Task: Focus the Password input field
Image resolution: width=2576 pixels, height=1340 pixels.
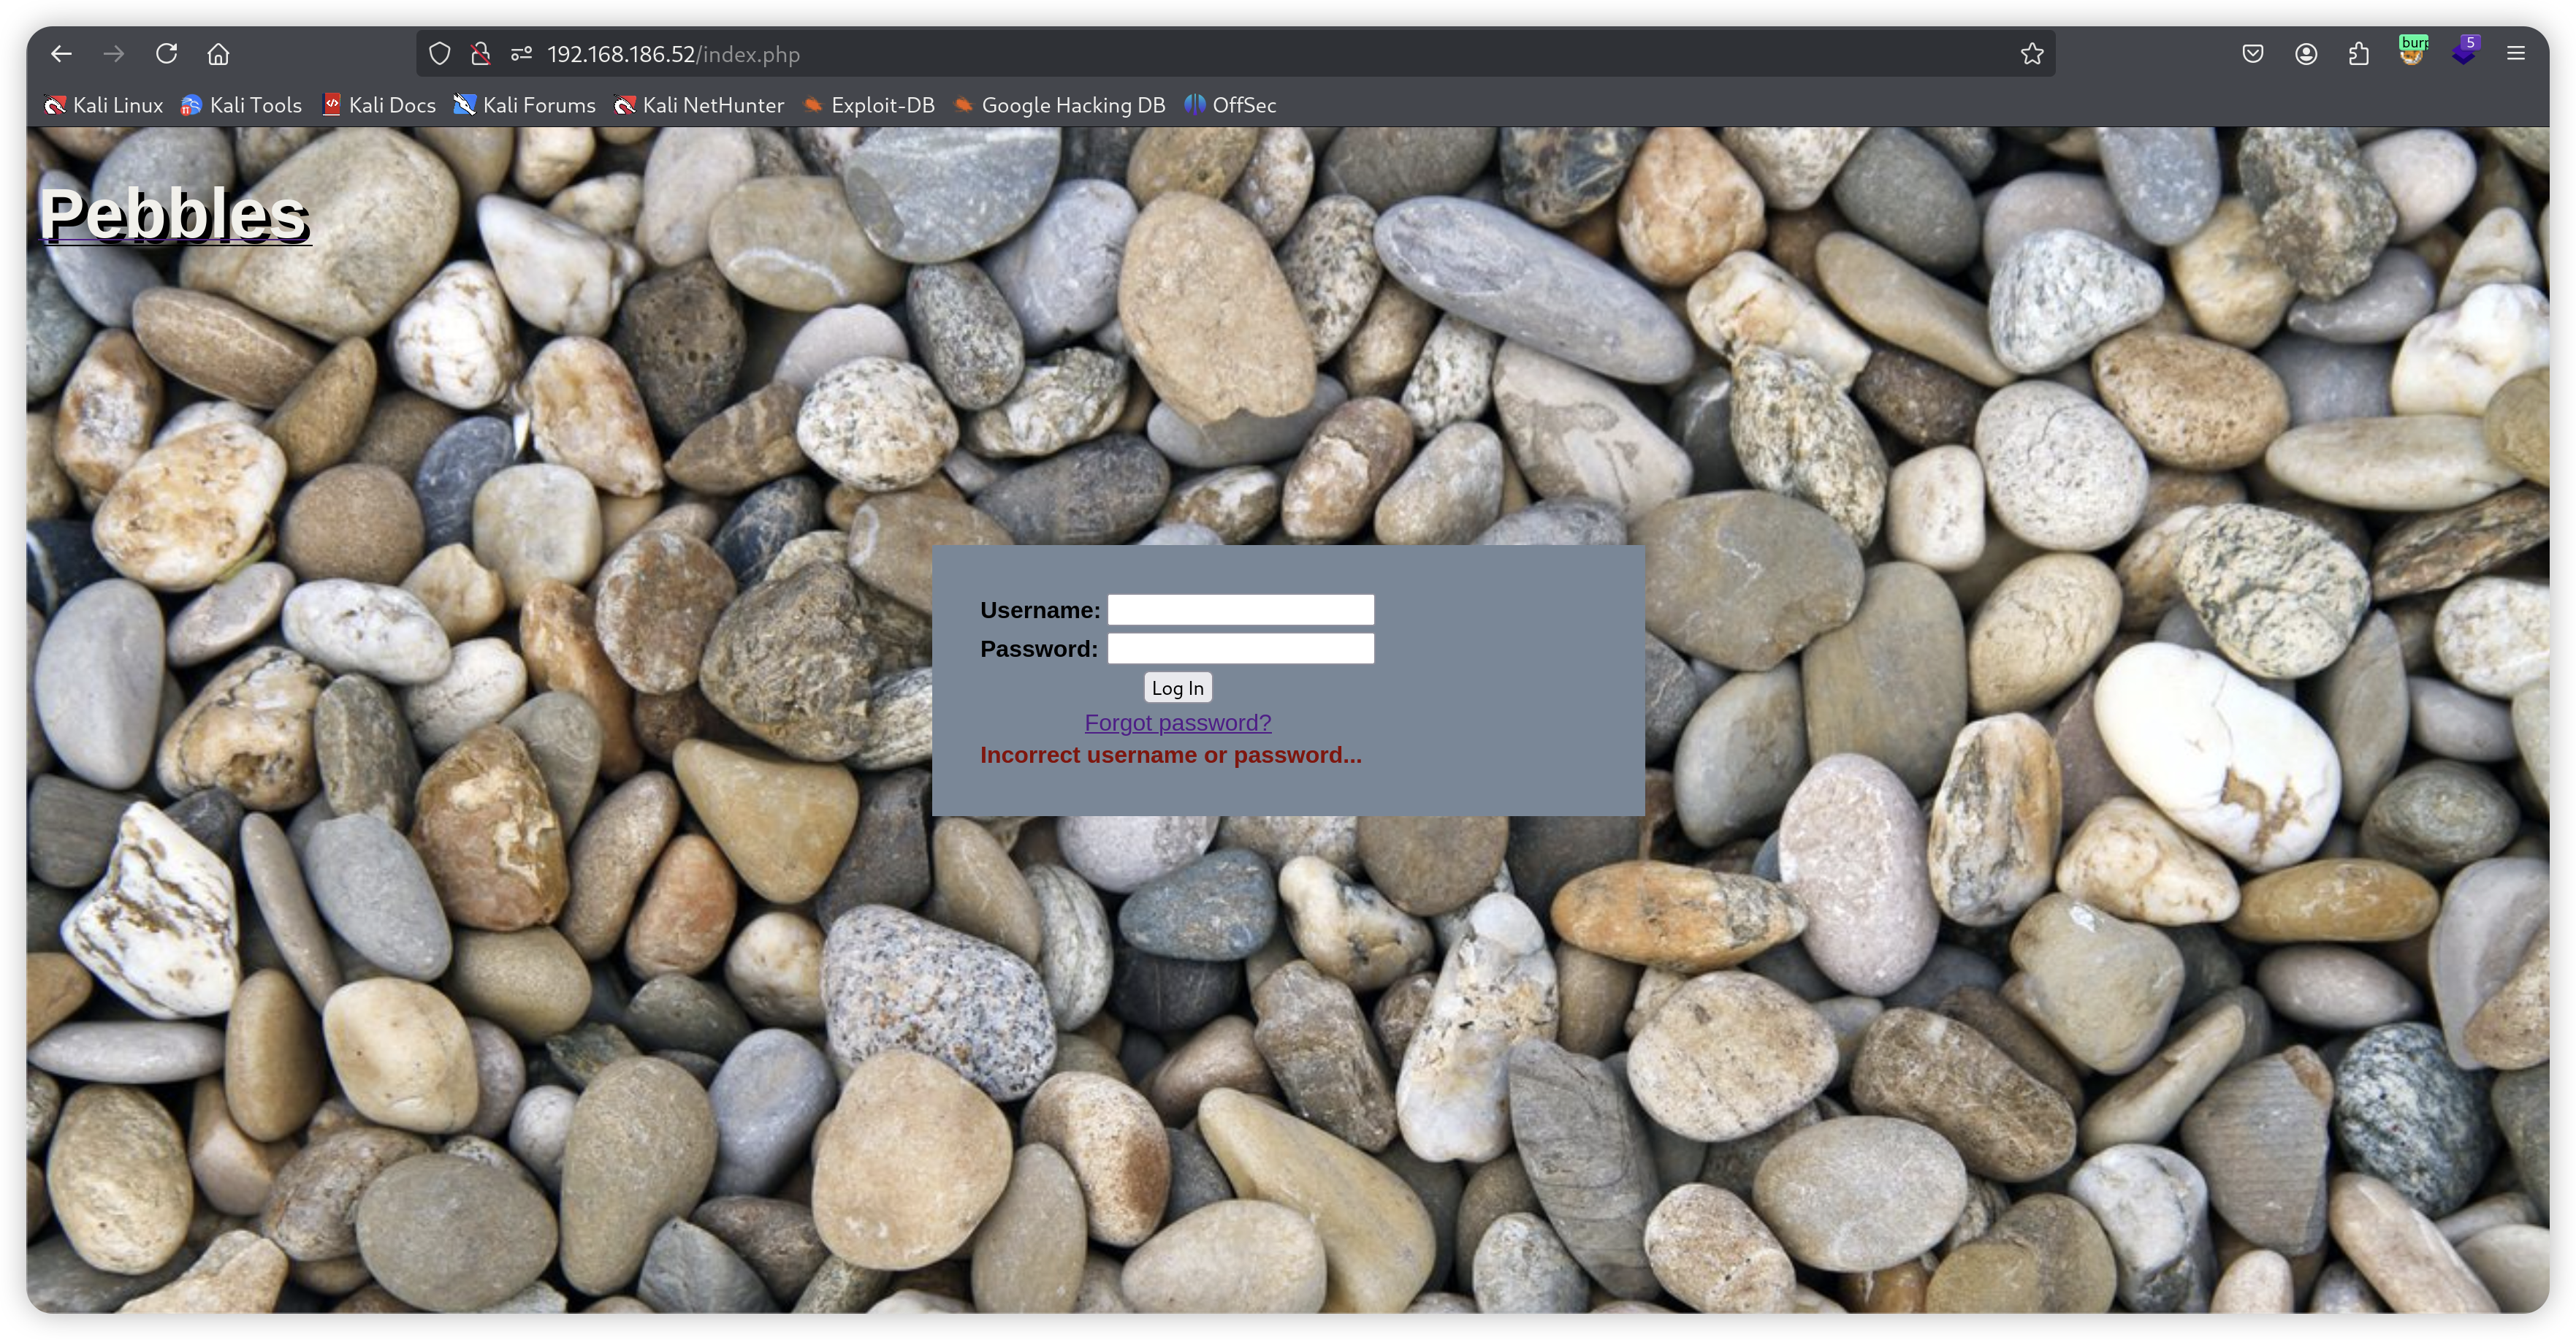Action: [1240, 649]
